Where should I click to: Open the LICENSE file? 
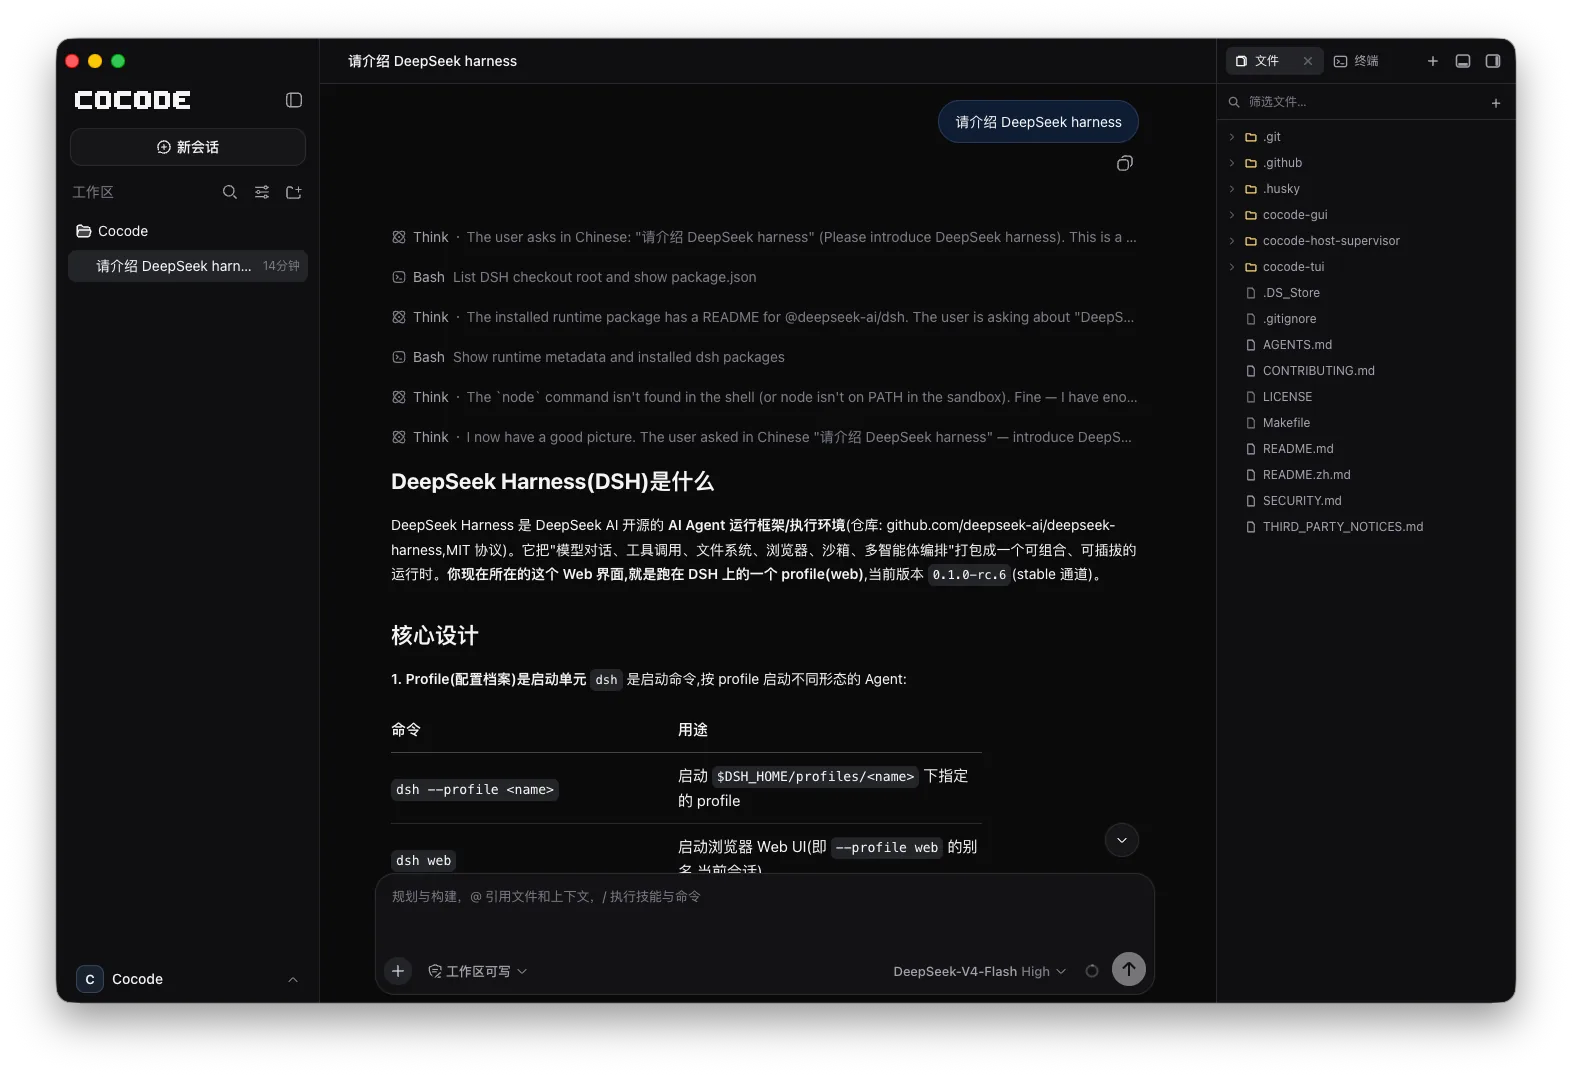tap(1366, 397)
